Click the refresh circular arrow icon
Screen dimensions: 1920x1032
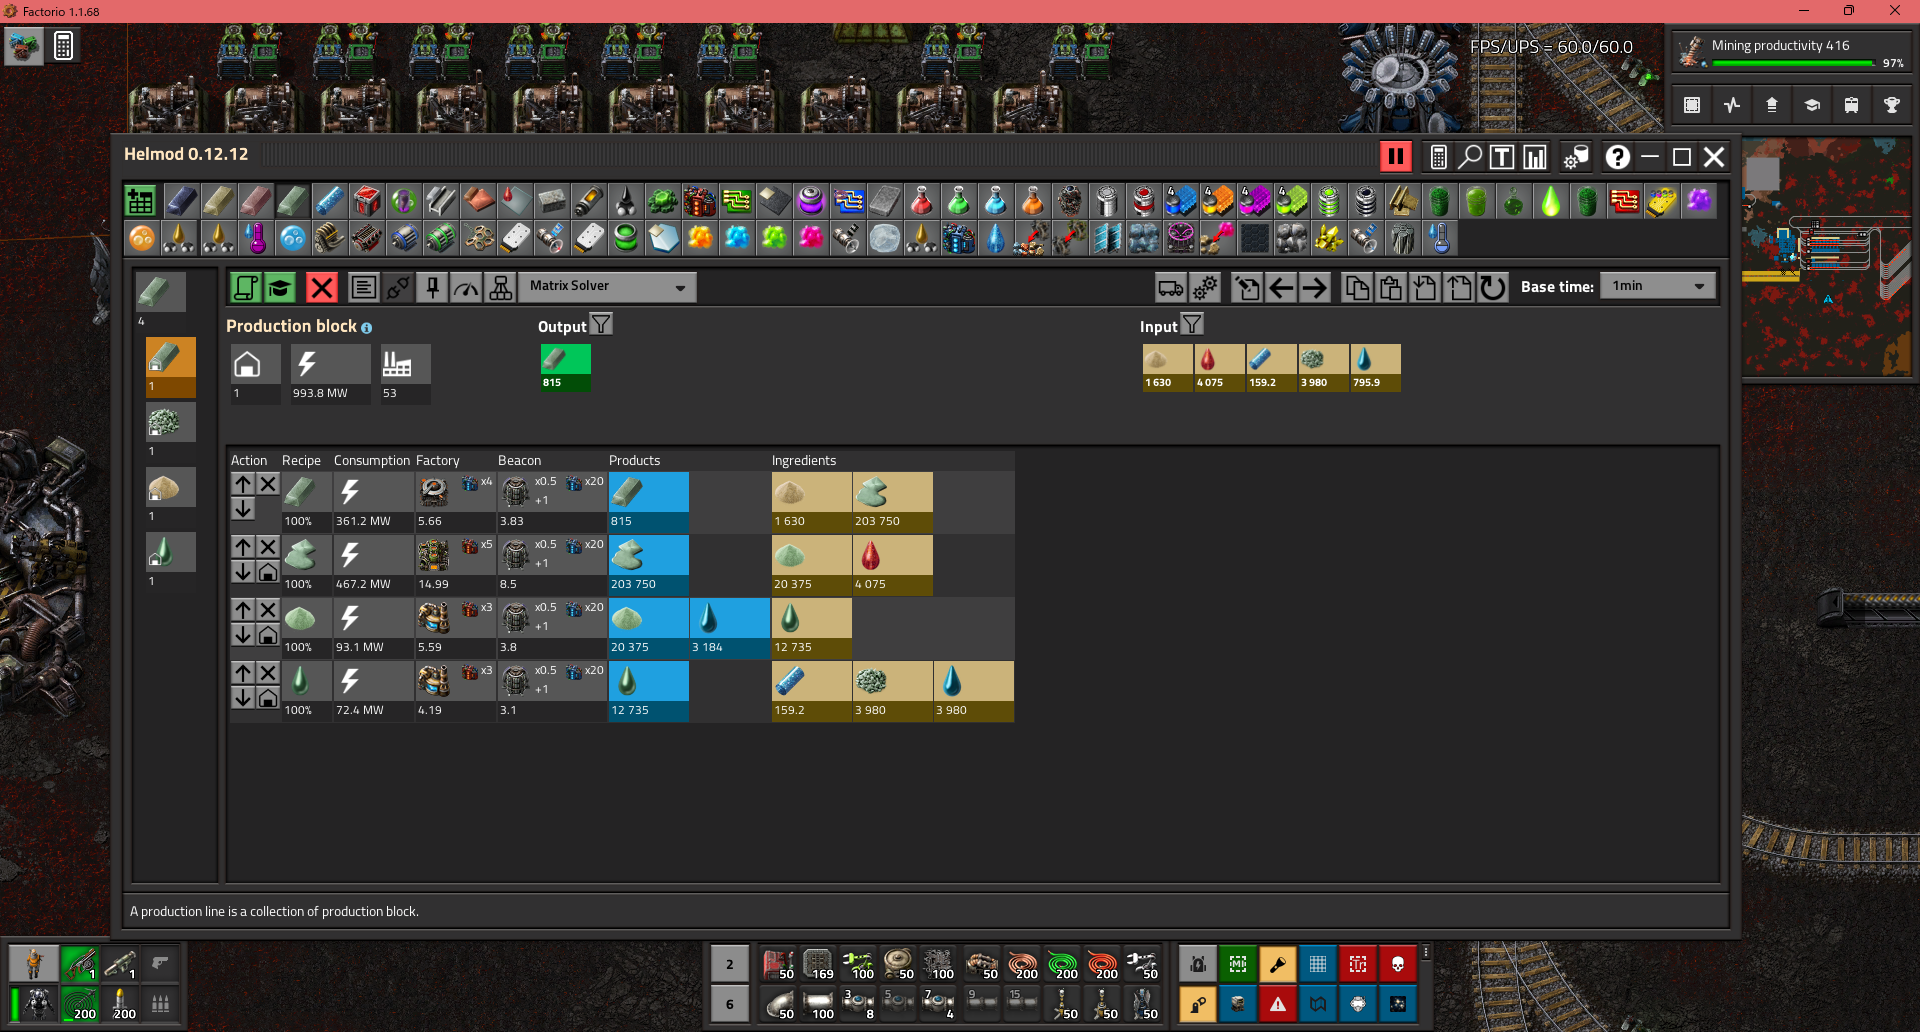point(1493,288)
